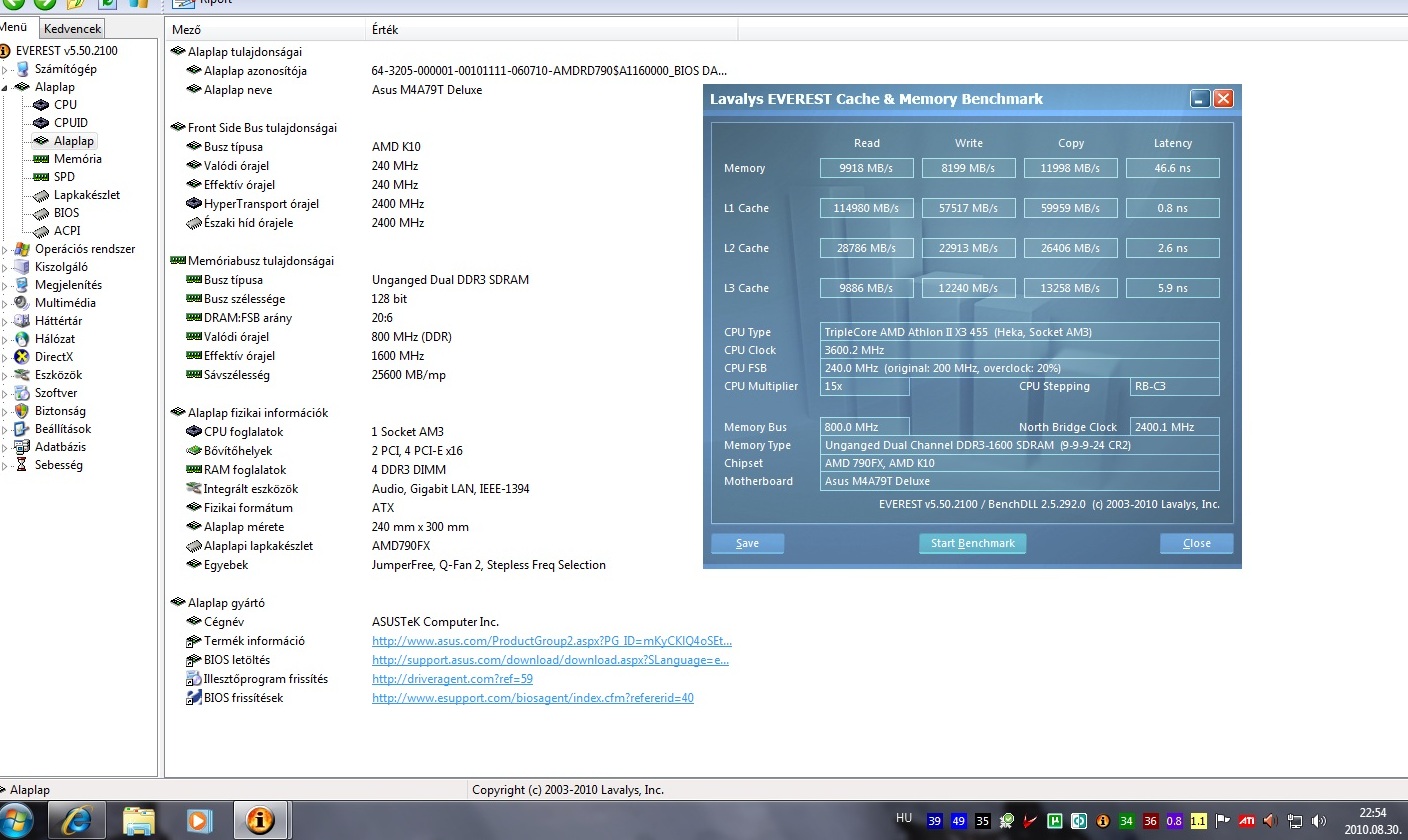Image resolution: width=1408 pixels, height=840 pixels.
Task: Click the ATI tray icon
Action: 1247,821
